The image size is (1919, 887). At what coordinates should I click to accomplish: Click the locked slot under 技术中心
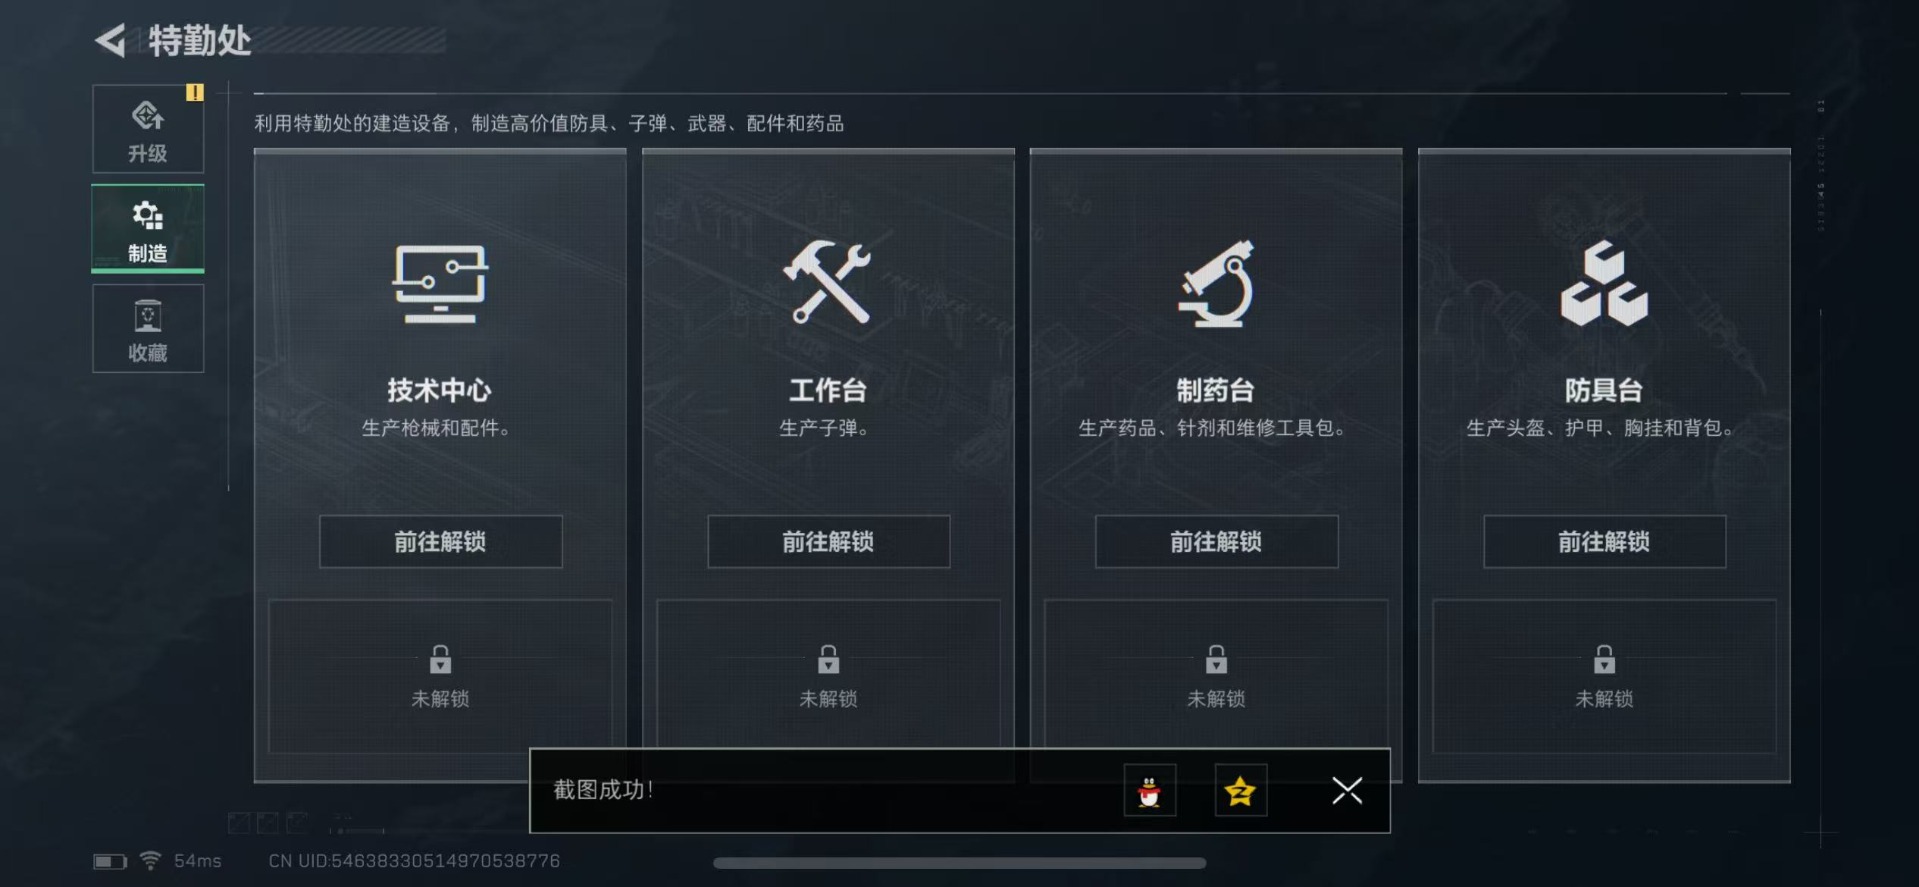pos(440,677)
